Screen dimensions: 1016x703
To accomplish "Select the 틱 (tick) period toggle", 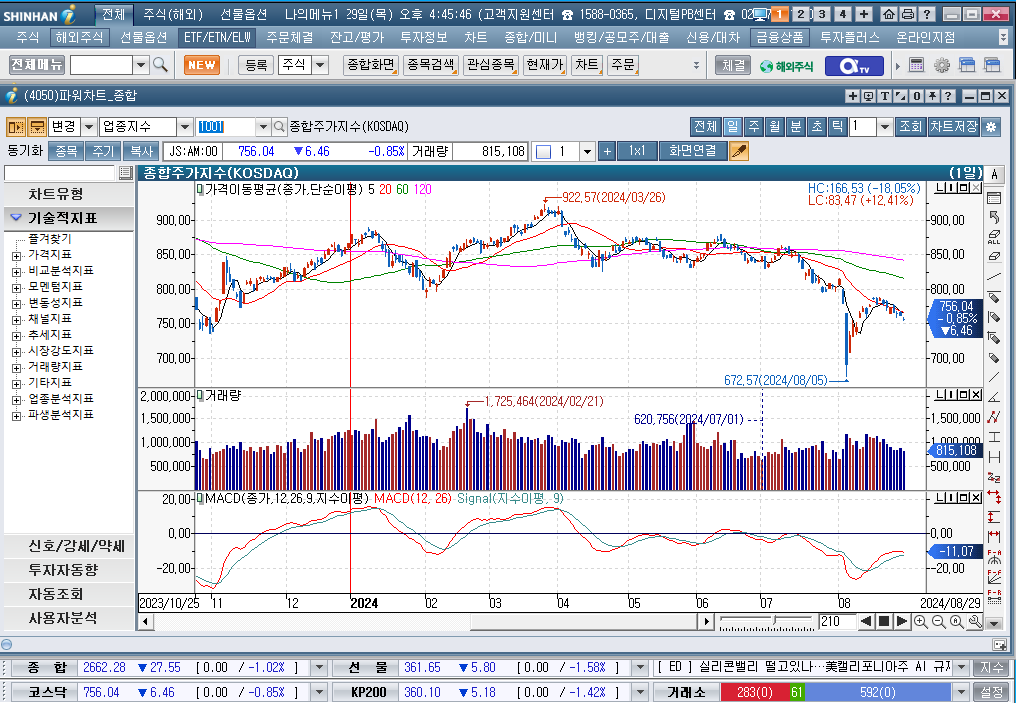I will click(838, 126).
